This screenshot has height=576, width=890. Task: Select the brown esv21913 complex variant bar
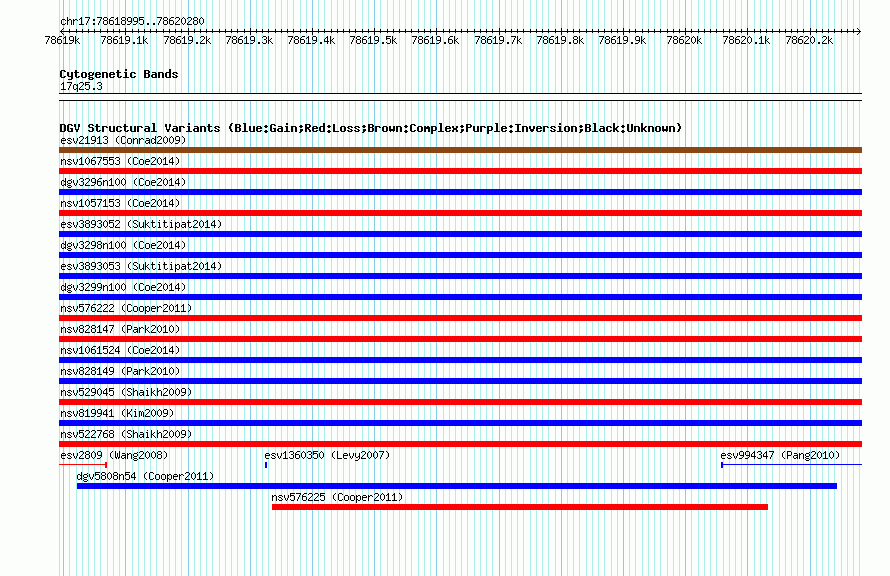[460, 150]
